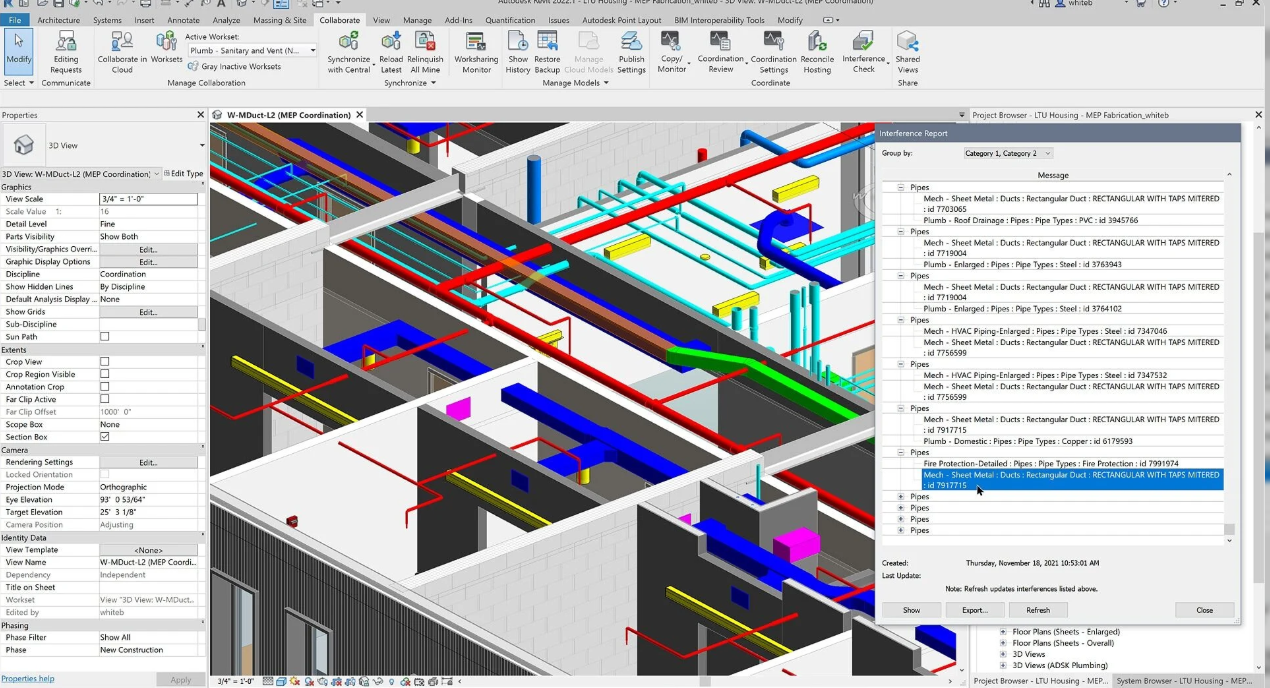This screenshot has width=1270, height=688.
Task: Open the Manage ribbon tab
Action: coord(417,20)
